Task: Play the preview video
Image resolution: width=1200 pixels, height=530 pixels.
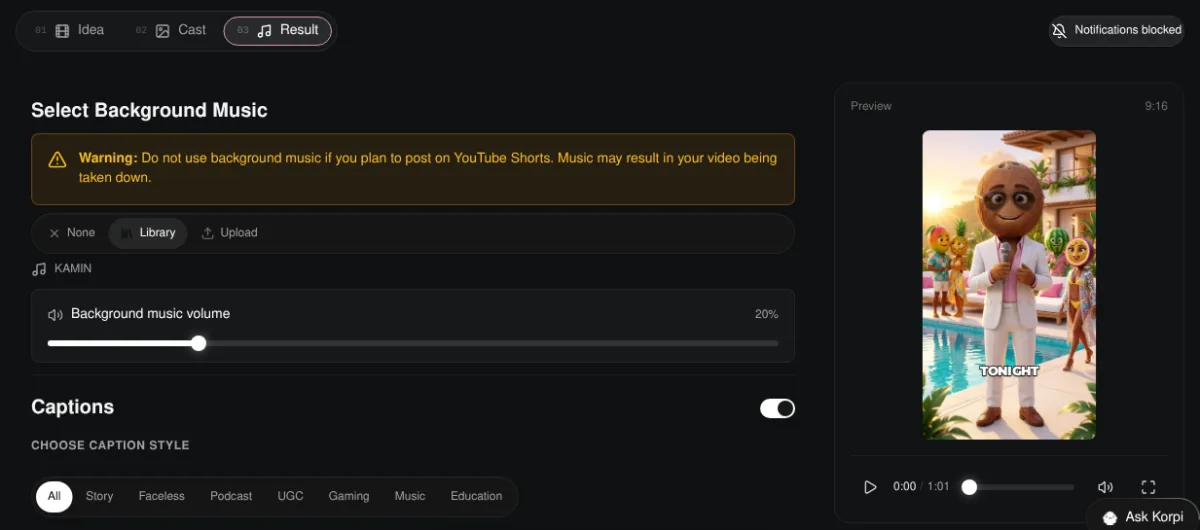Action: click(870, 487)
